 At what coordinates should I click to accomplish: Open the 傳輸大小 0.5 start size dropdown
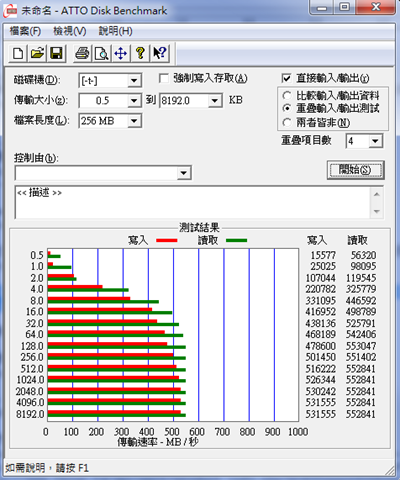pyautogui.click(x=134, y=101)
